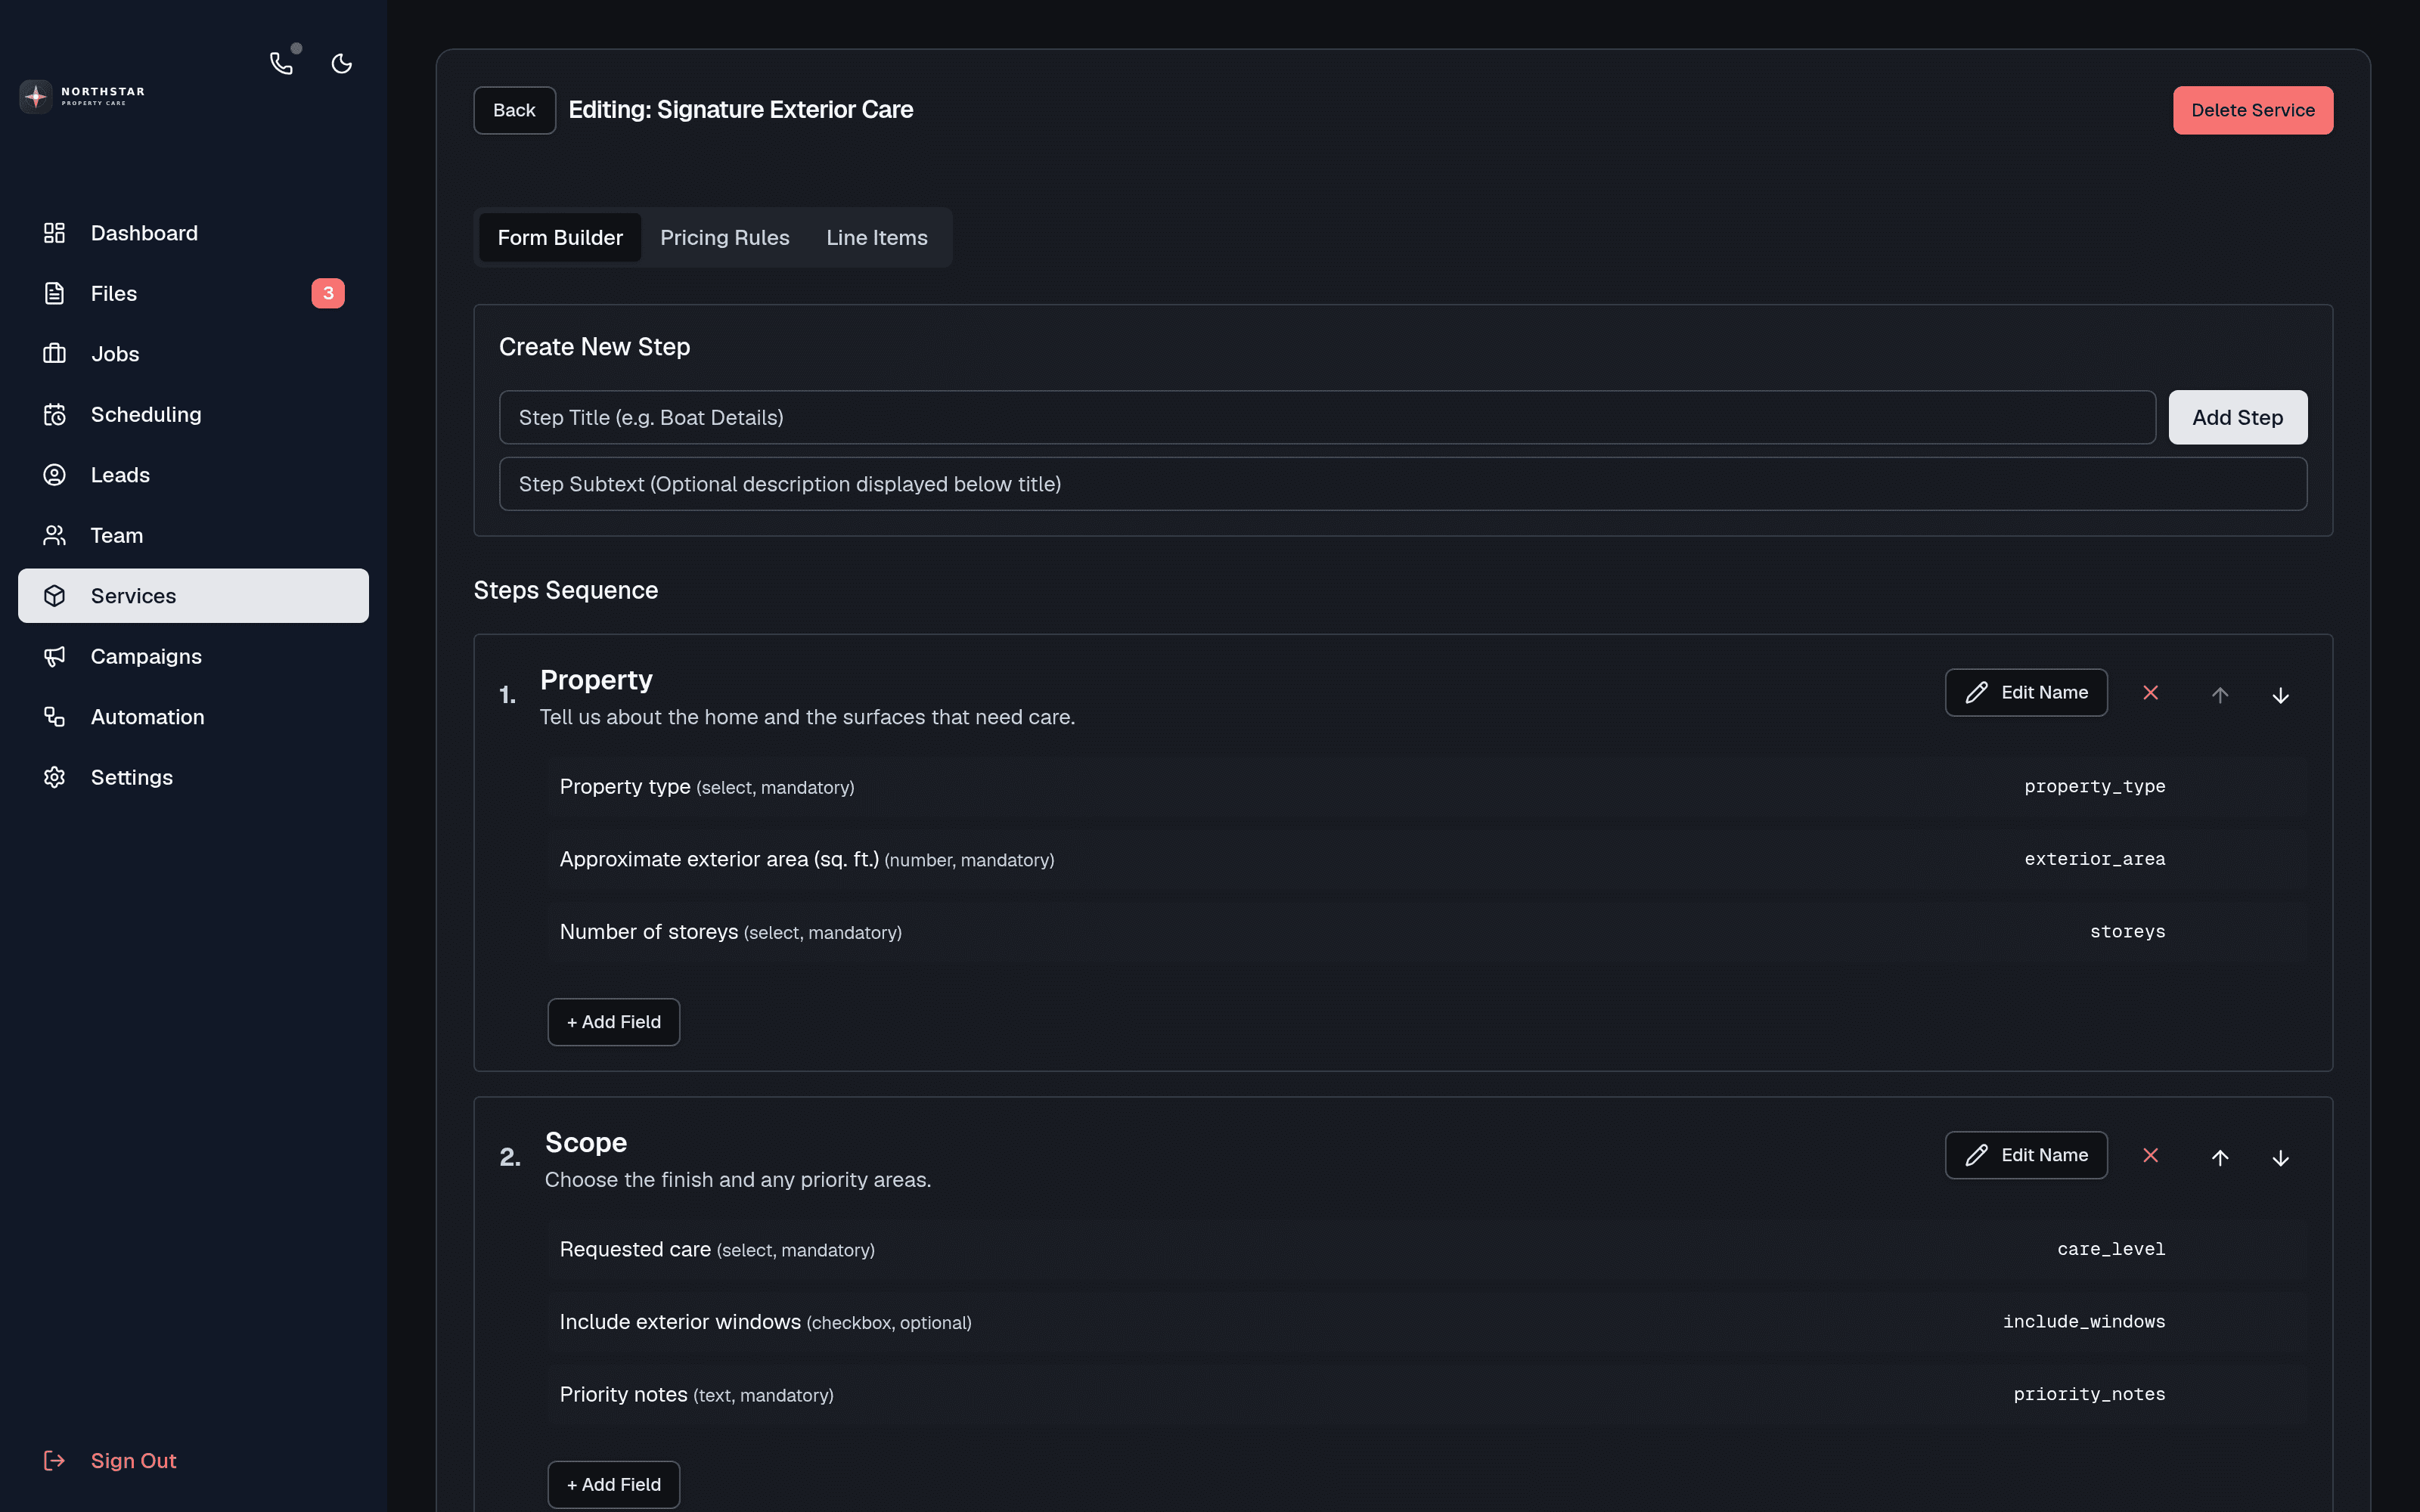2420x1512 pixels.
Task: Click the exterior_area field key
Action: 2094,860
